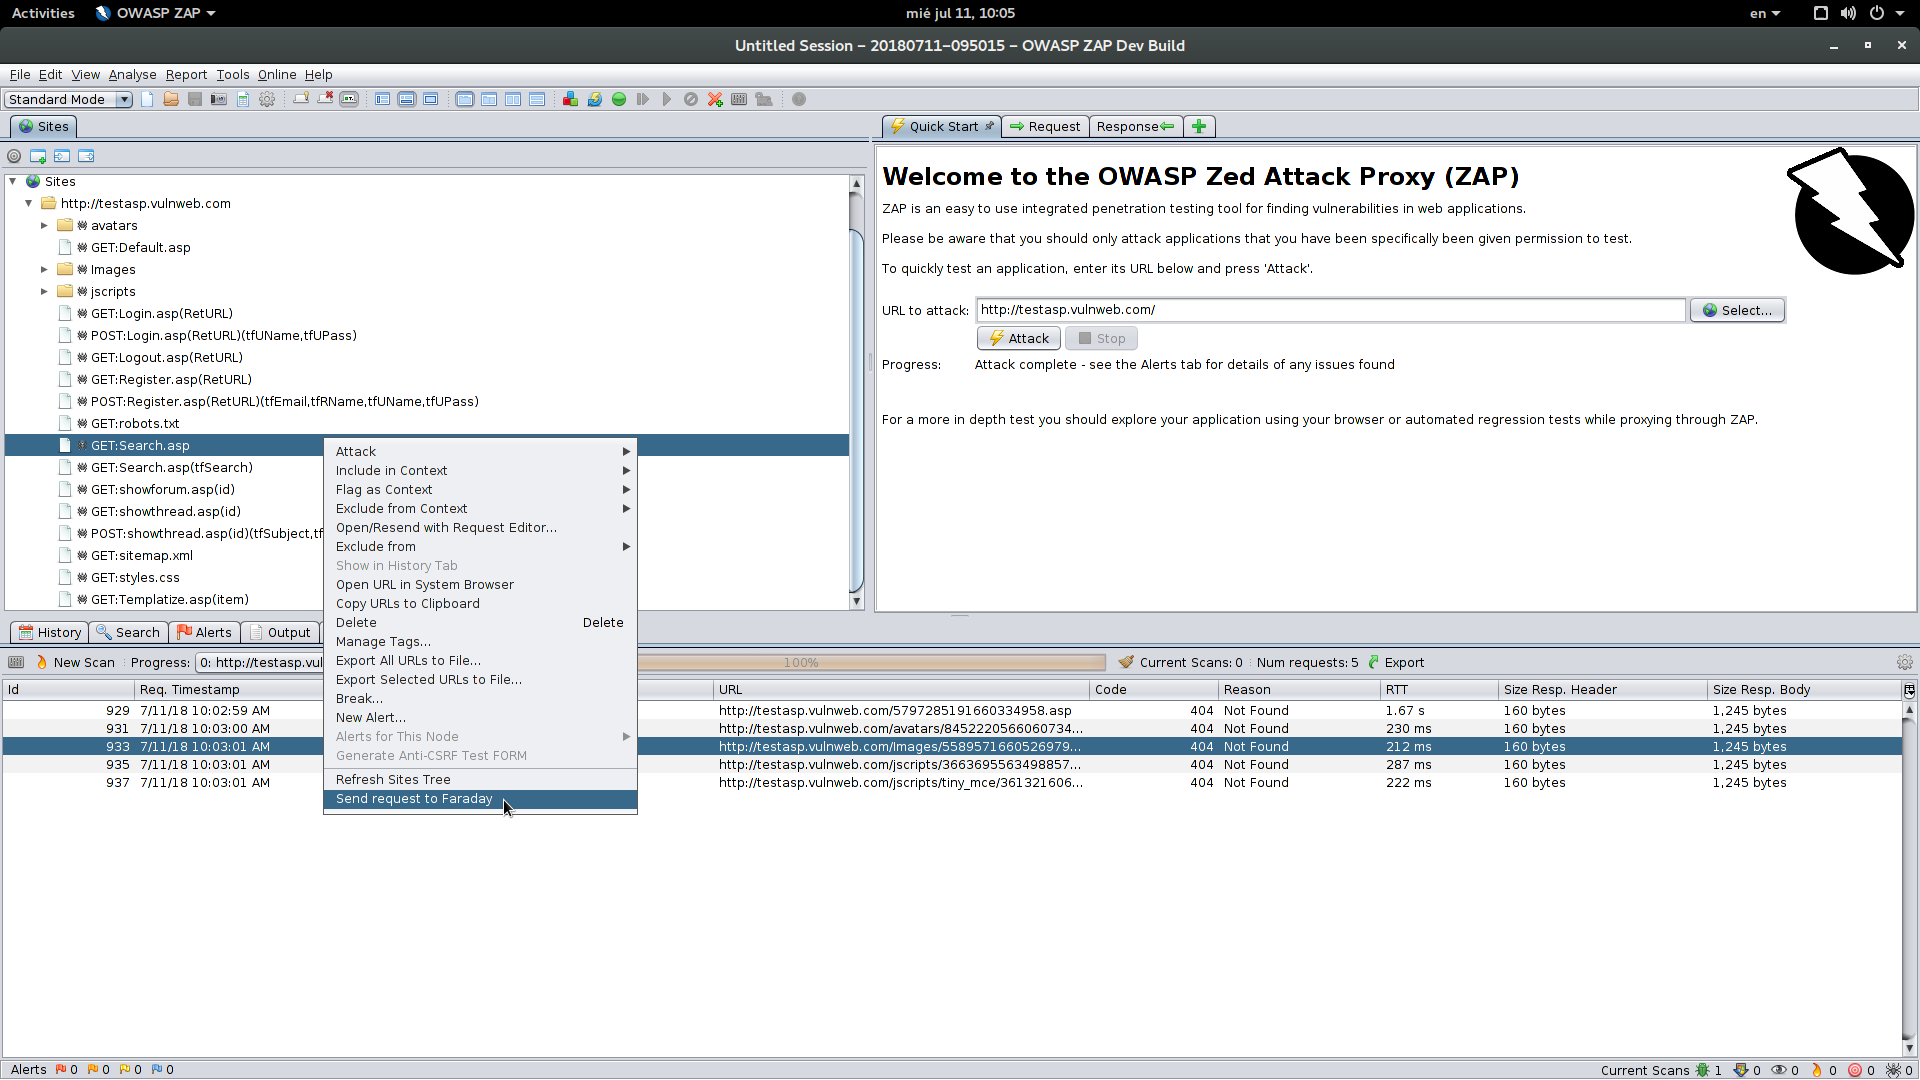
Task: Select Refresh Sites Tree menu entry
Action: [x=480, y=780]
